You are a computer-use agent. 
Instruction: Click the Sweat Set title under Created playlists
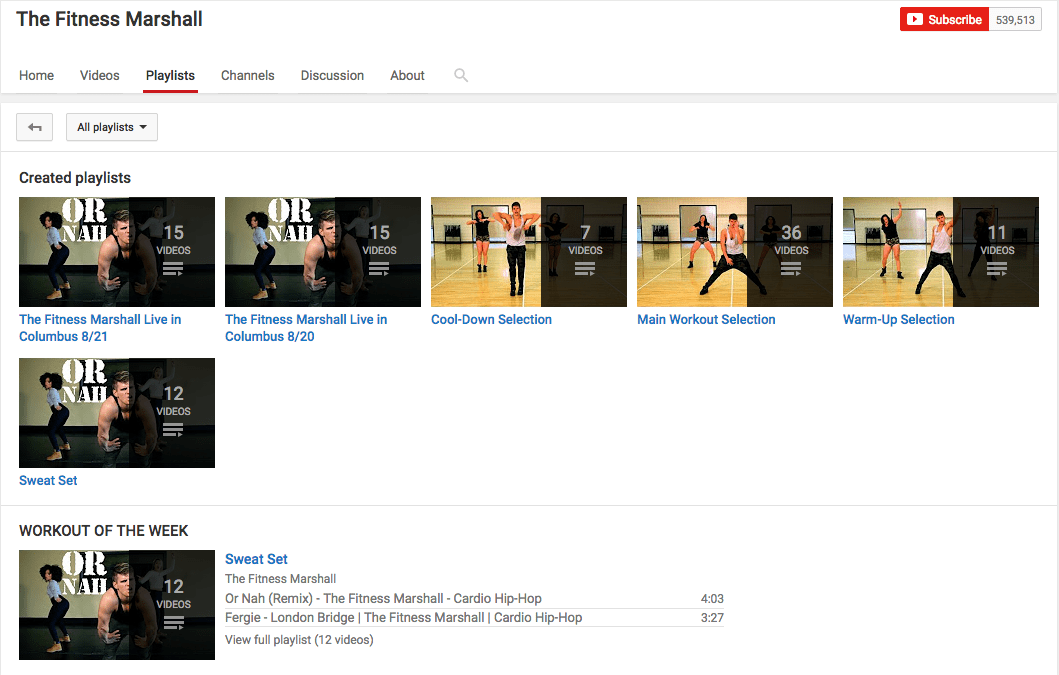tap(48, 480)
